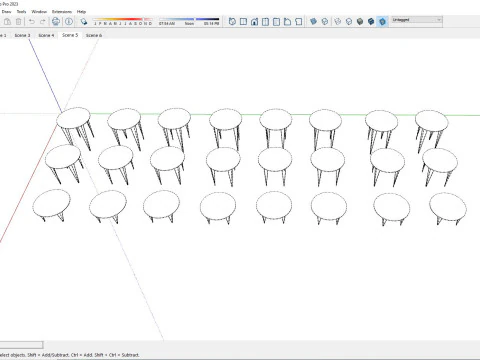Viewport: 480px width, 360px height.
Task: Open the Untagged tag dropdown
Action: [417, 20]
